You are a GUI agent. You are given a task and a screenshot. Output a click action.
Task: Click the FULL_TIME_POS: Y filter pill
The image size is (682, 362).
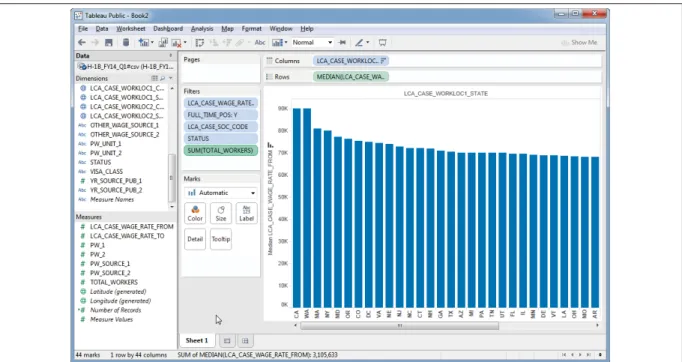tap(221, 115)
